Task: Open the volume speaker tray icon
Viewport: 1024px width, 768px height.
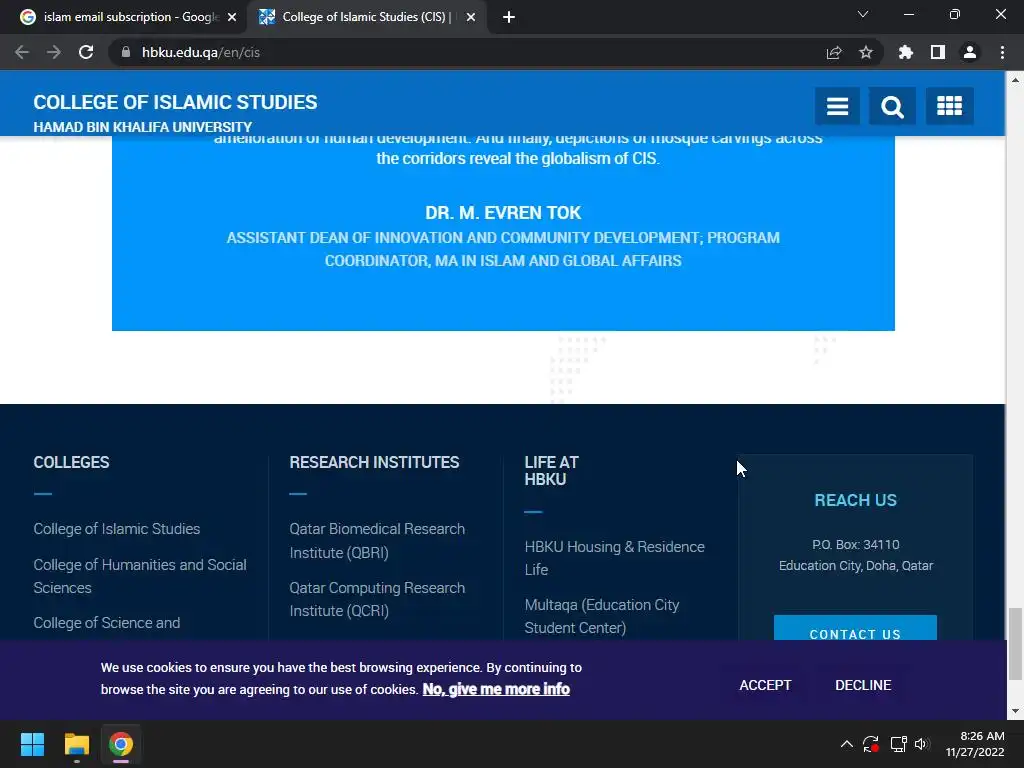Action: [921, 744]
